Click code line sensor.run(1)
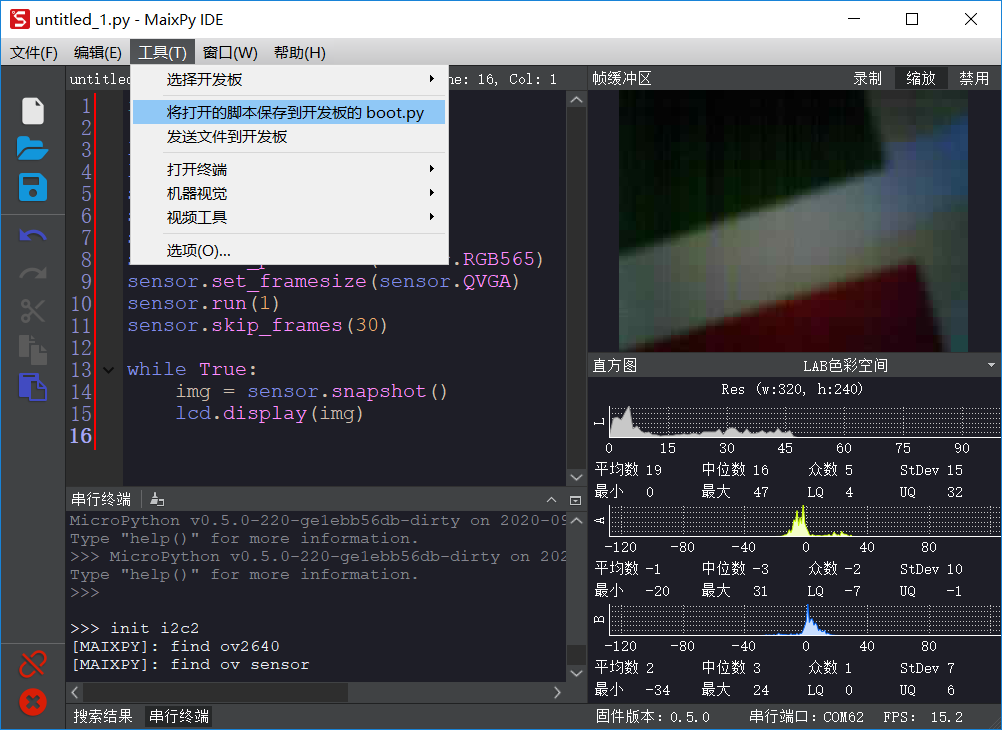Image resolution: width=1002 pixels, height=731 pixels. [203, 303]
